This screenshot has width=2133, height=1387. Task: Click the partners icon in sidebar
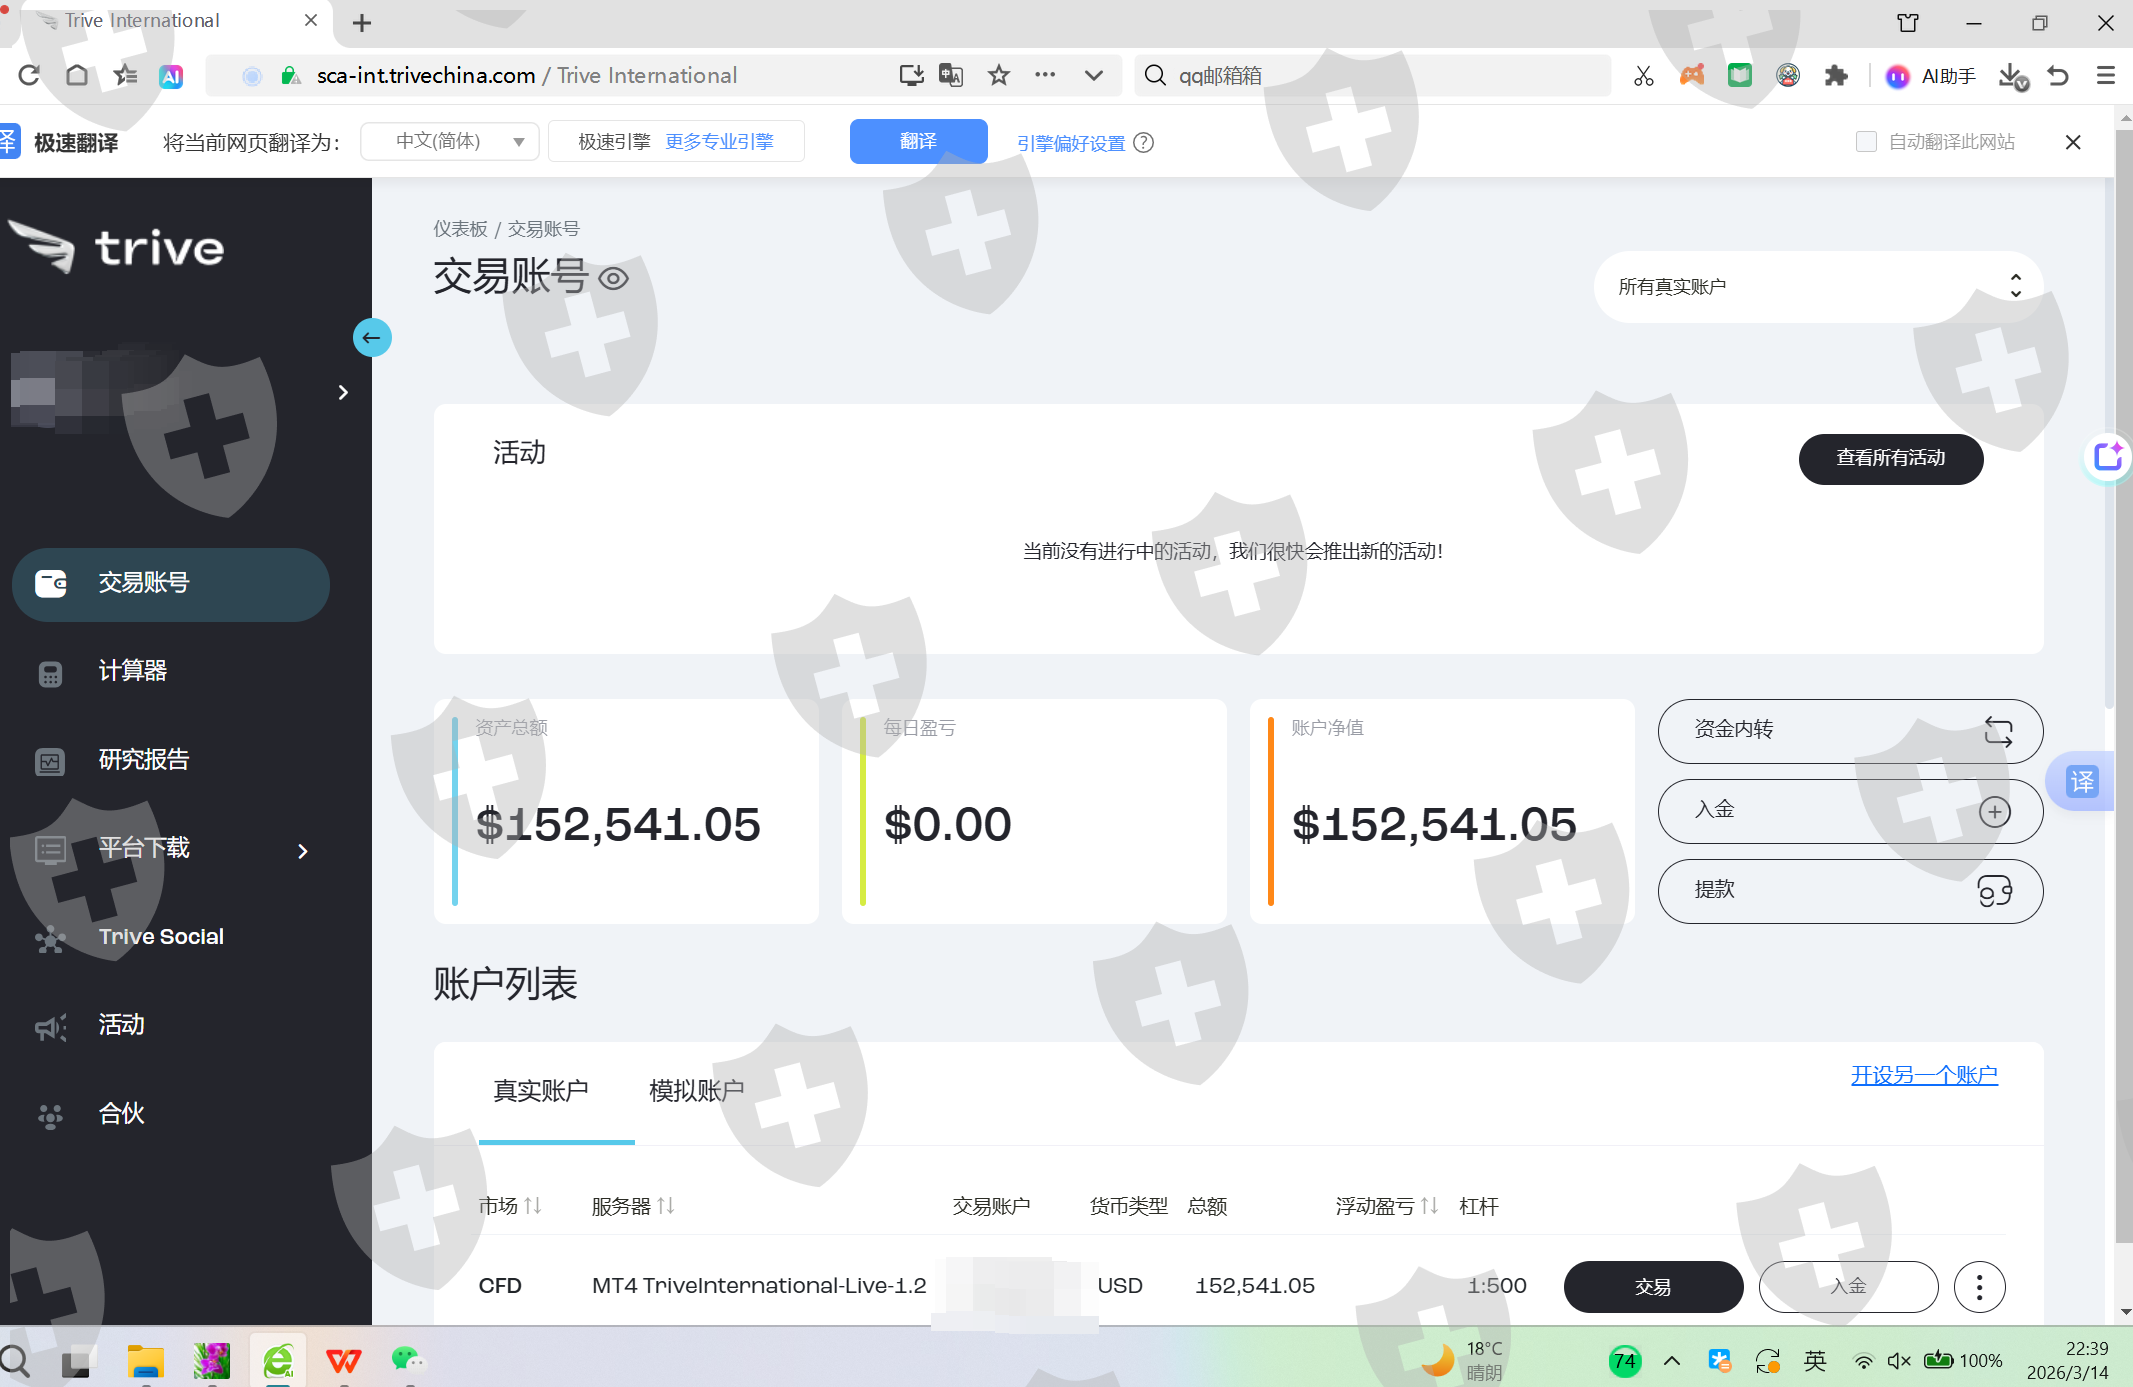50,1115
